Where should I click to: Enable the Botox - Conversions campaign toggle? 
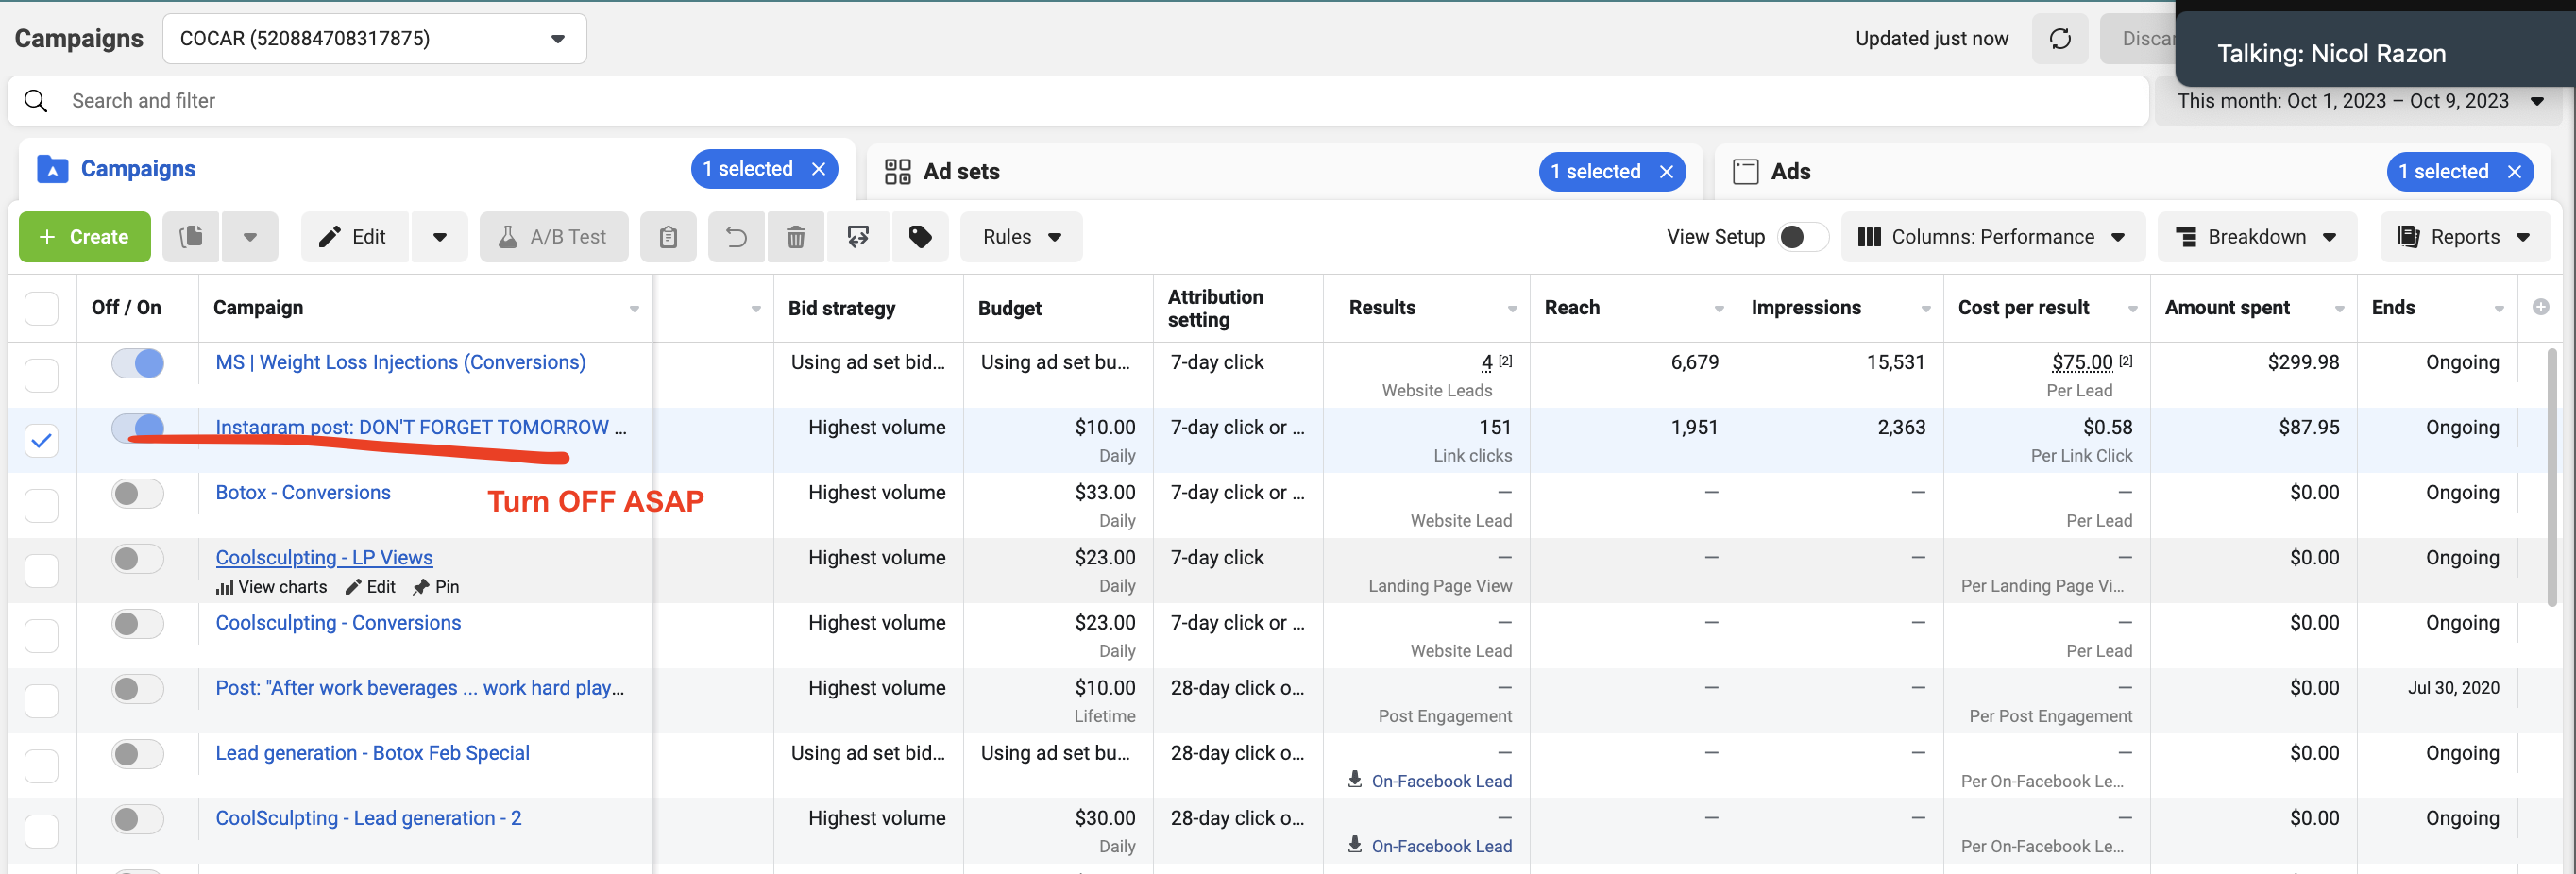pyautogui.click(x=138, y=493)
